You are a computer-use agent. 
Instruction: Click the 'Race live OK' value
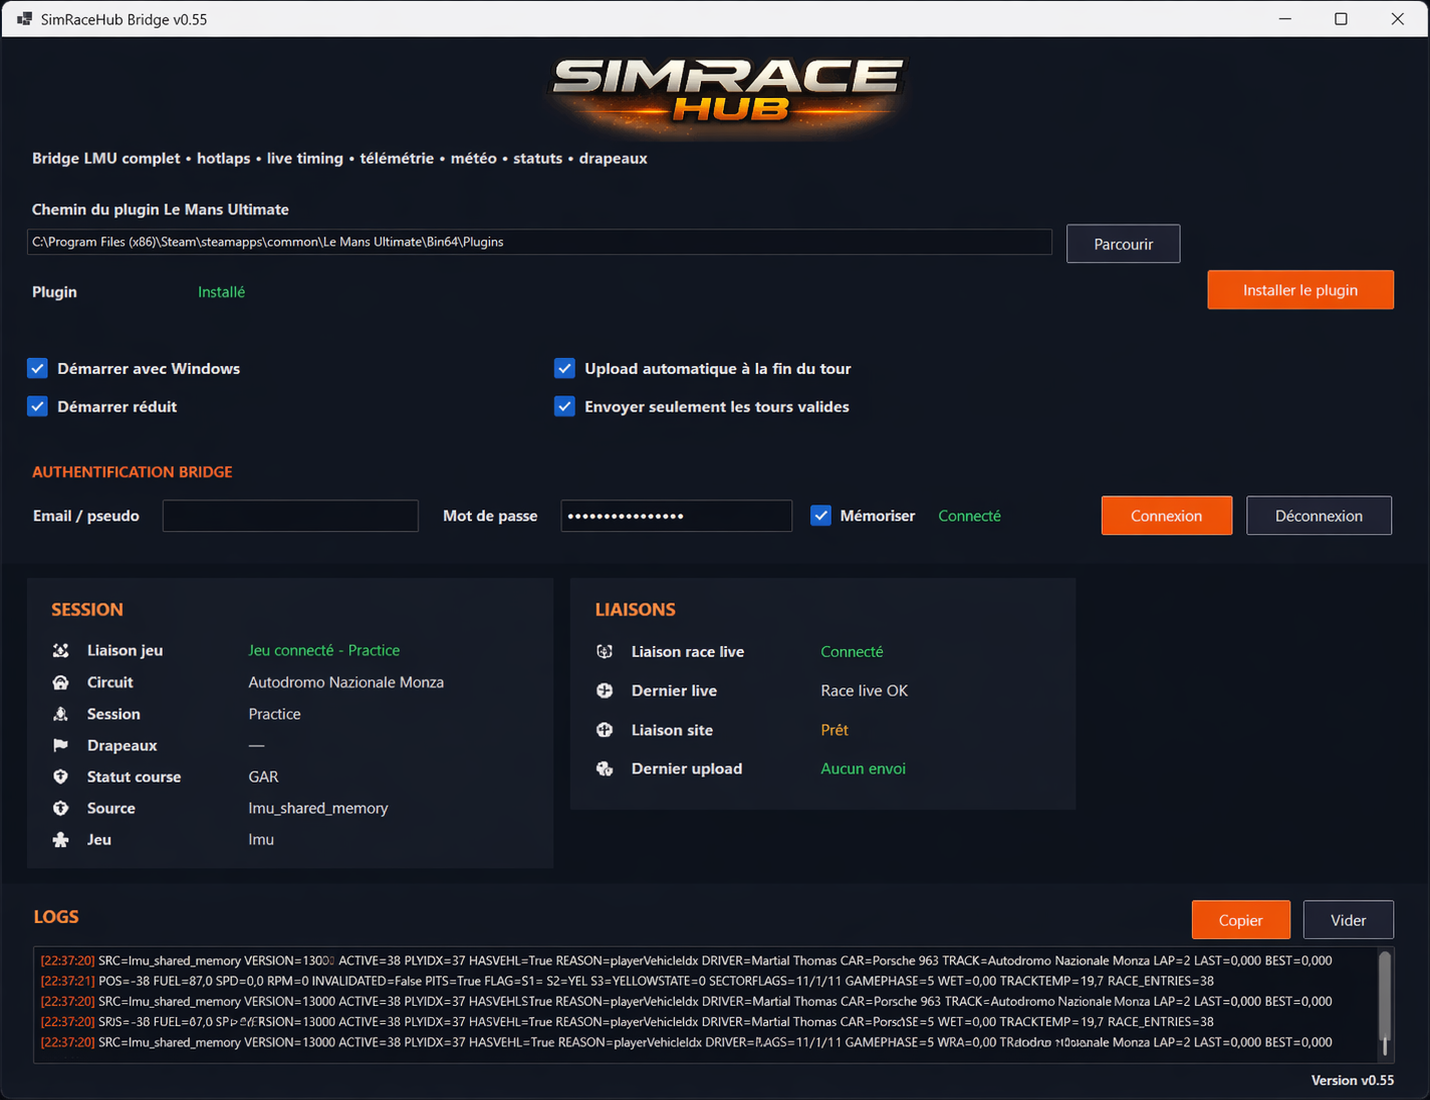click(x=864, y=690)
